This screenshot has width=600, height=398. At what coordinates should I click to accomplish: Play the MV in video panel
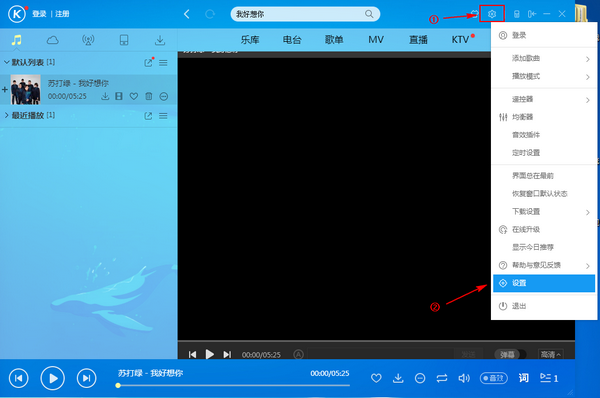tap(210, 354)
